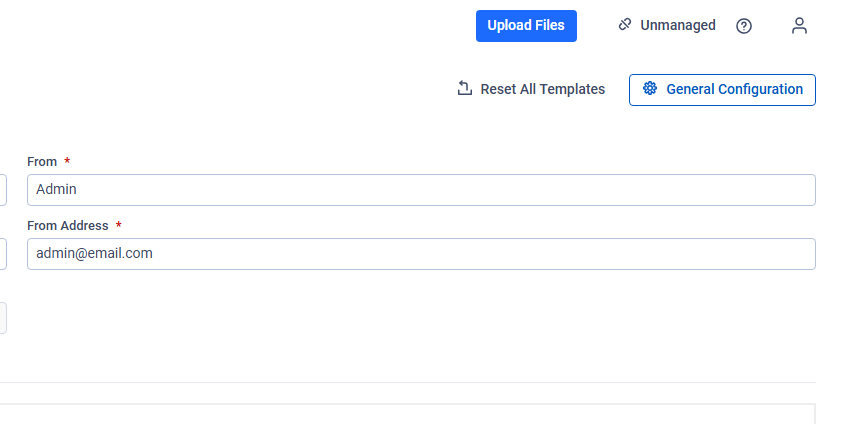
Task: Click the From Address field label
Action: coord(67,226)
